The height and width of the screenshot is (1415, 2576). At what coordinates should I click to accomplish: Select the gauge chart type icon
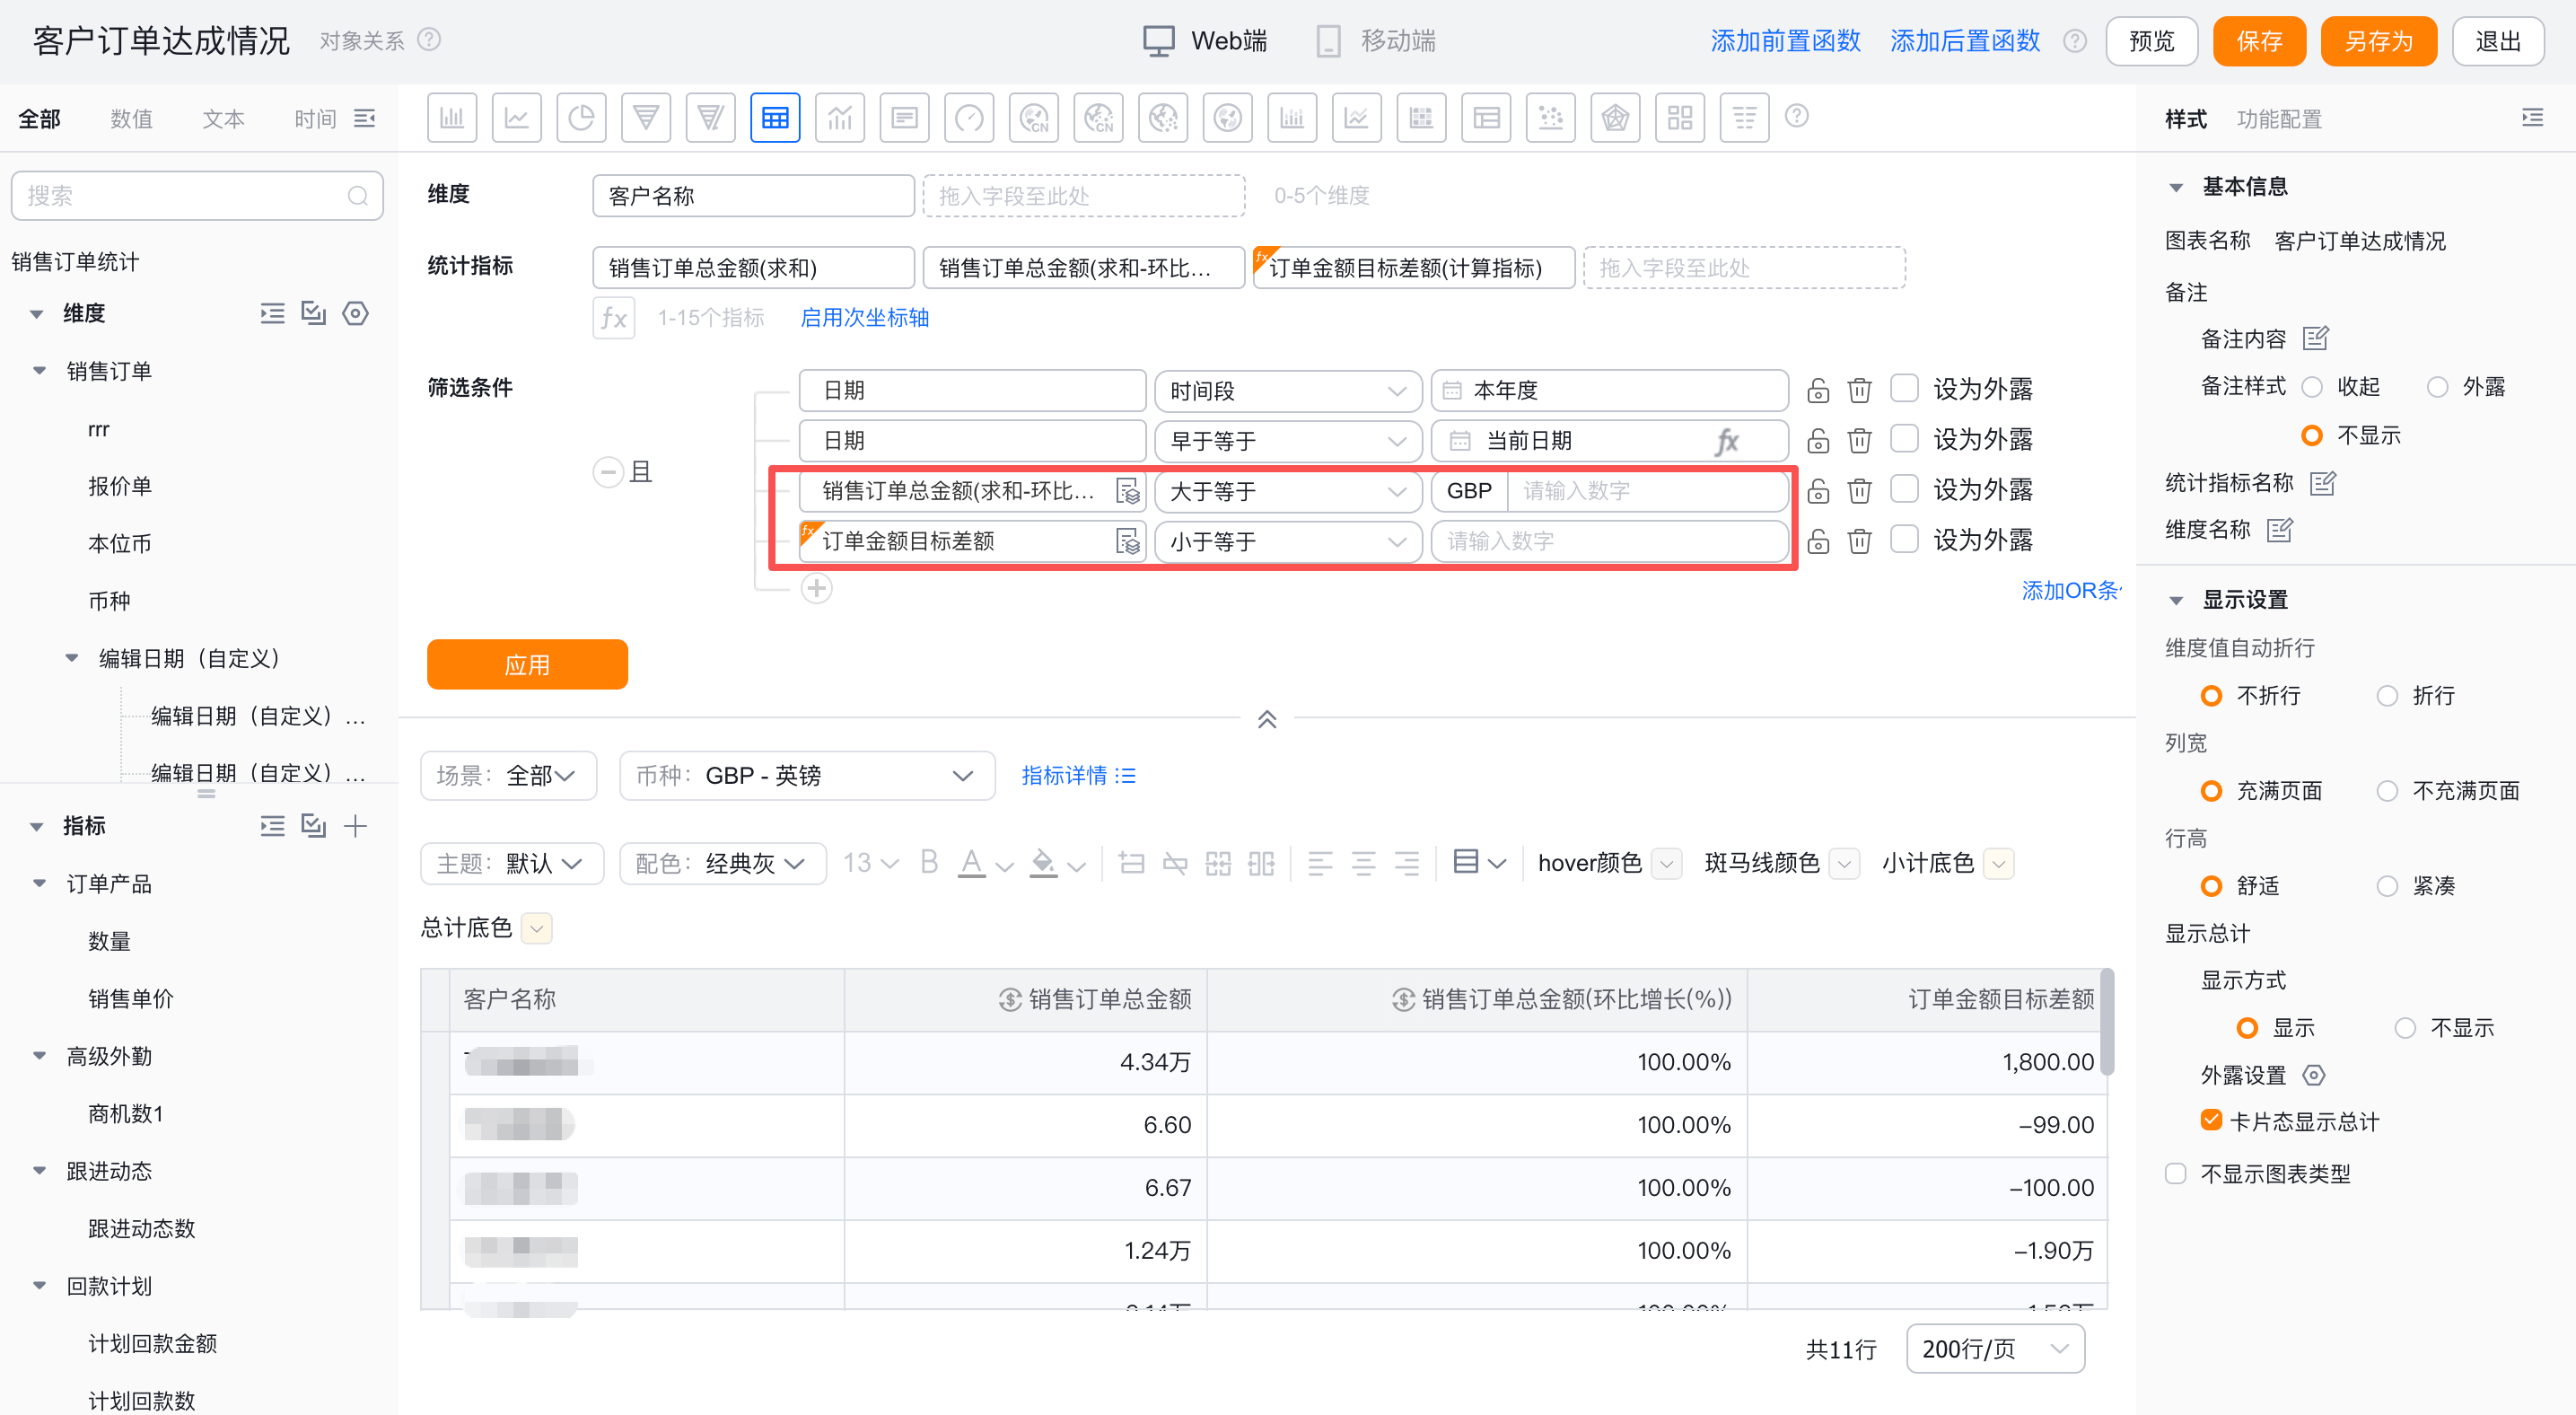(x=969, y=118)
